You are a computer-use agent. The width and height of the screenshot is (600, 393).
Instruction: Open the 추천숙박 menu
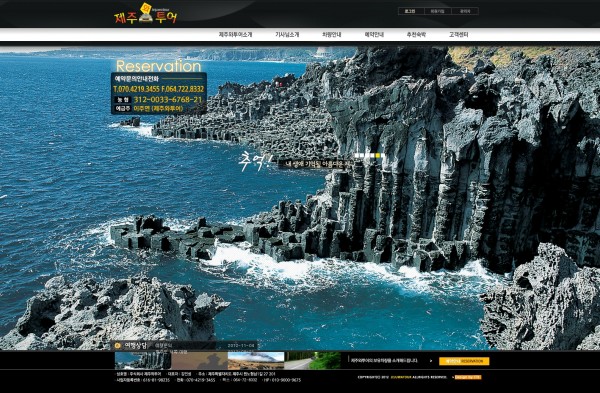416,34
